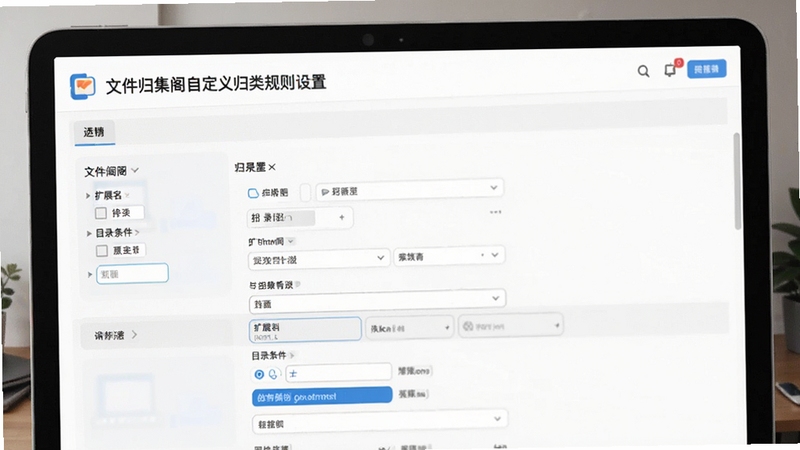Click the search magnifier icon in header
The height and width of the screenshot is (450, 800).
tap(643, 71)
